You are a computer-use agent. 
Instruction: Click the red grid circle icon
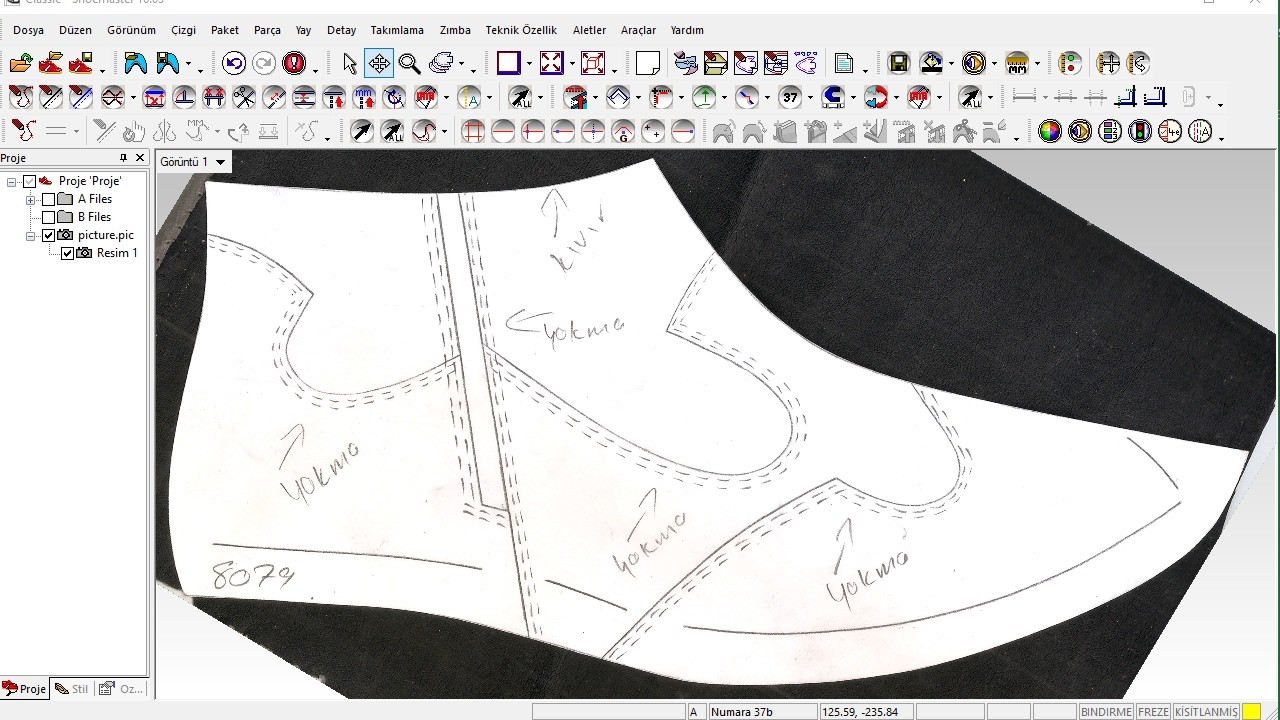473,131
